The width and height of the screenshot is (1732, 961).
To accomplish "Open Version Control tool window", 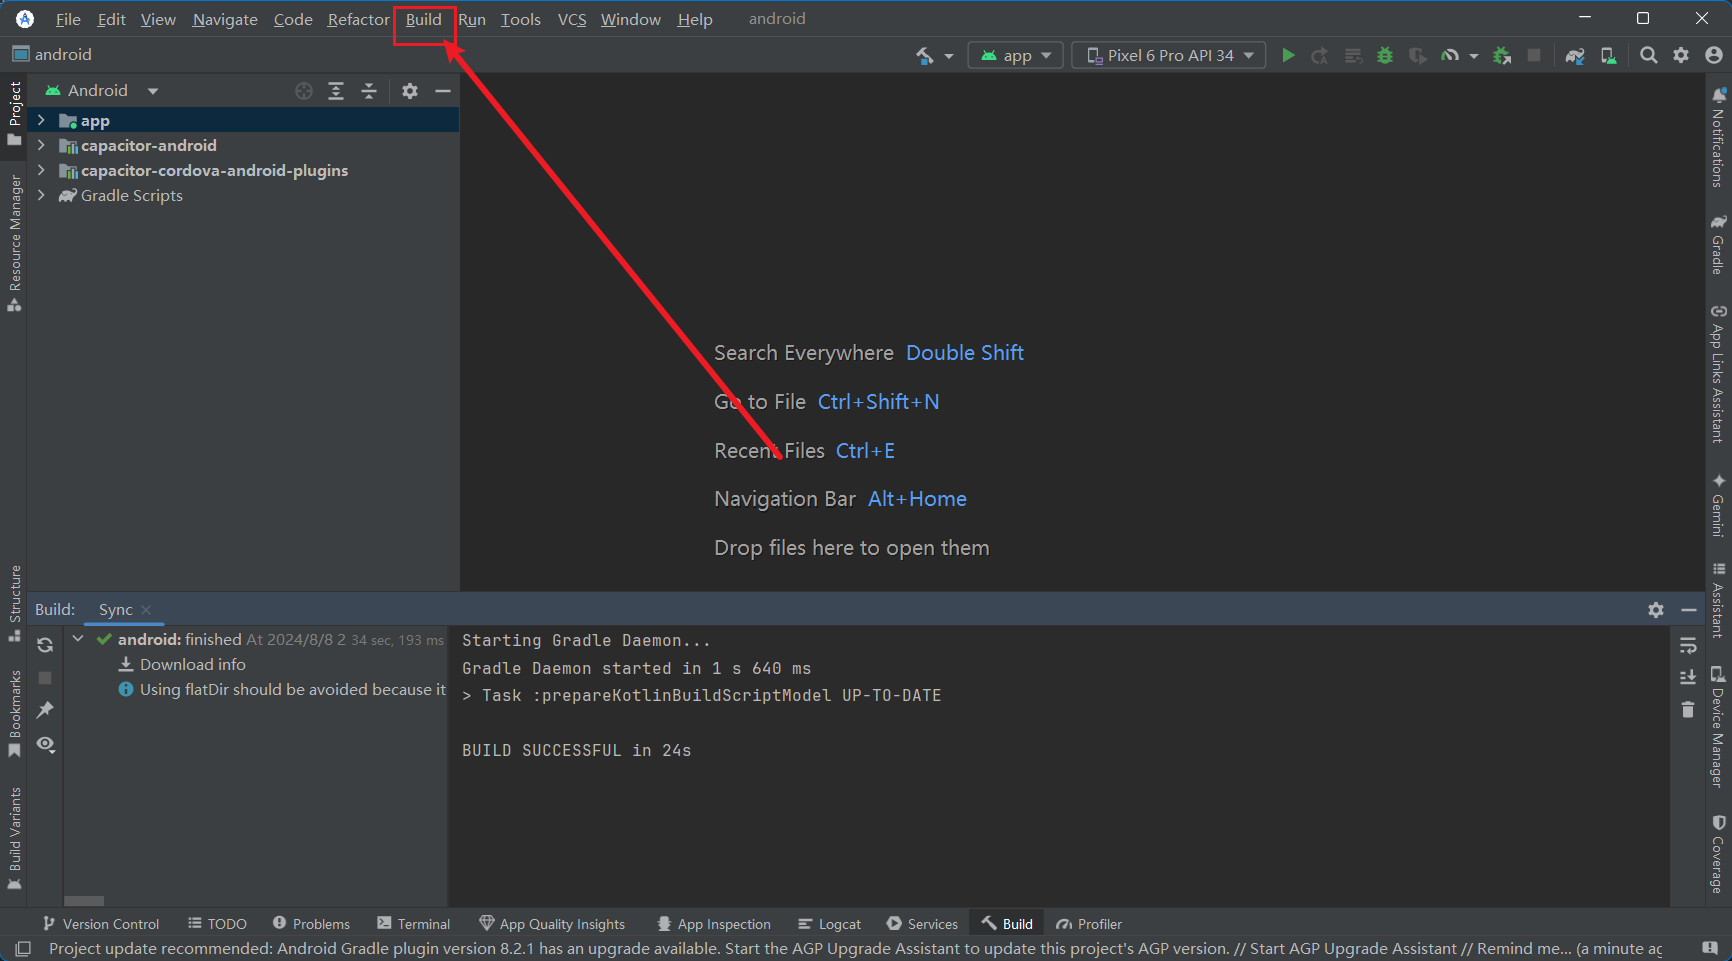I will tap(101, 924).
